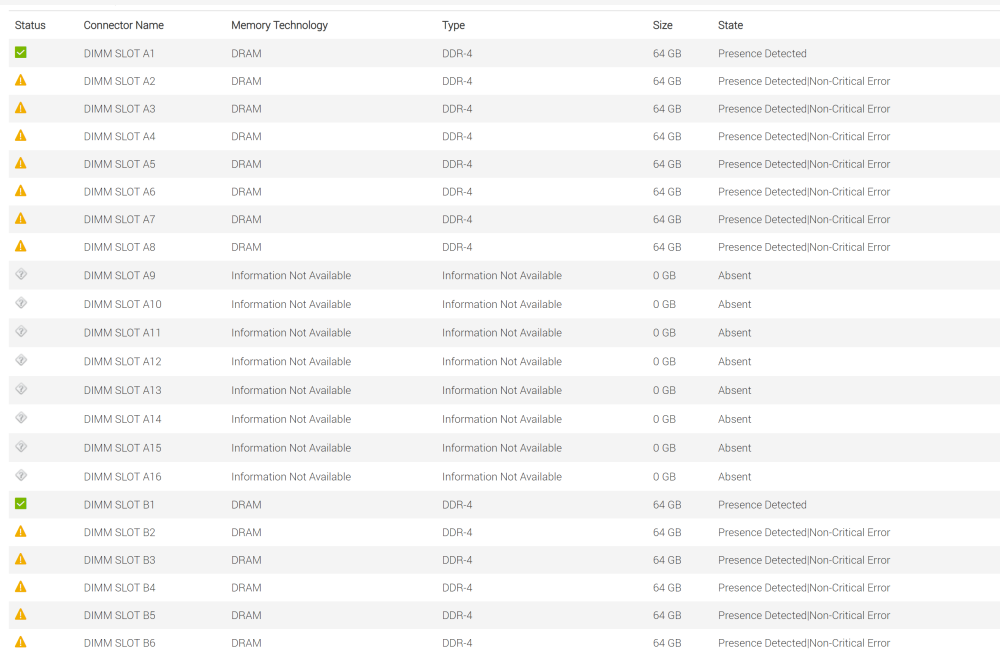
Task: Click the green OK status icon for DIMM SLOT A1
Action: click(20, 52)
